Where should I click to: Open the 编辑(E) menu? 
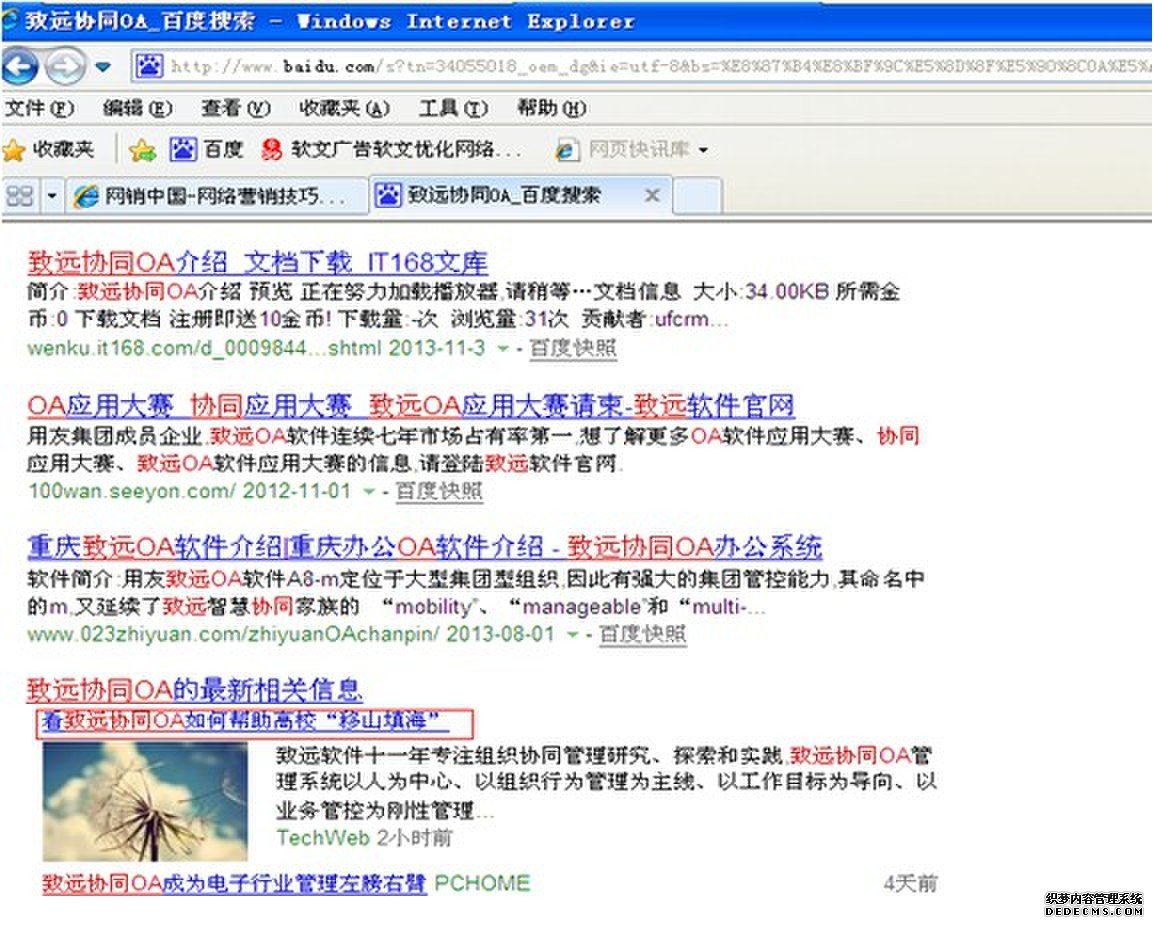pyautogui.click(x=137, y=109)
